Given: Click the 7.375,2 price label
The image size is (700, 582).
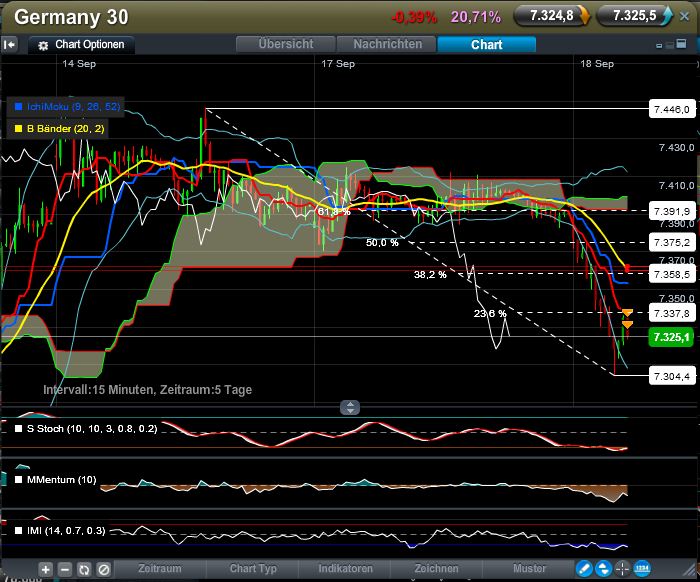Looking at the screenshot, I should [671, 243].
